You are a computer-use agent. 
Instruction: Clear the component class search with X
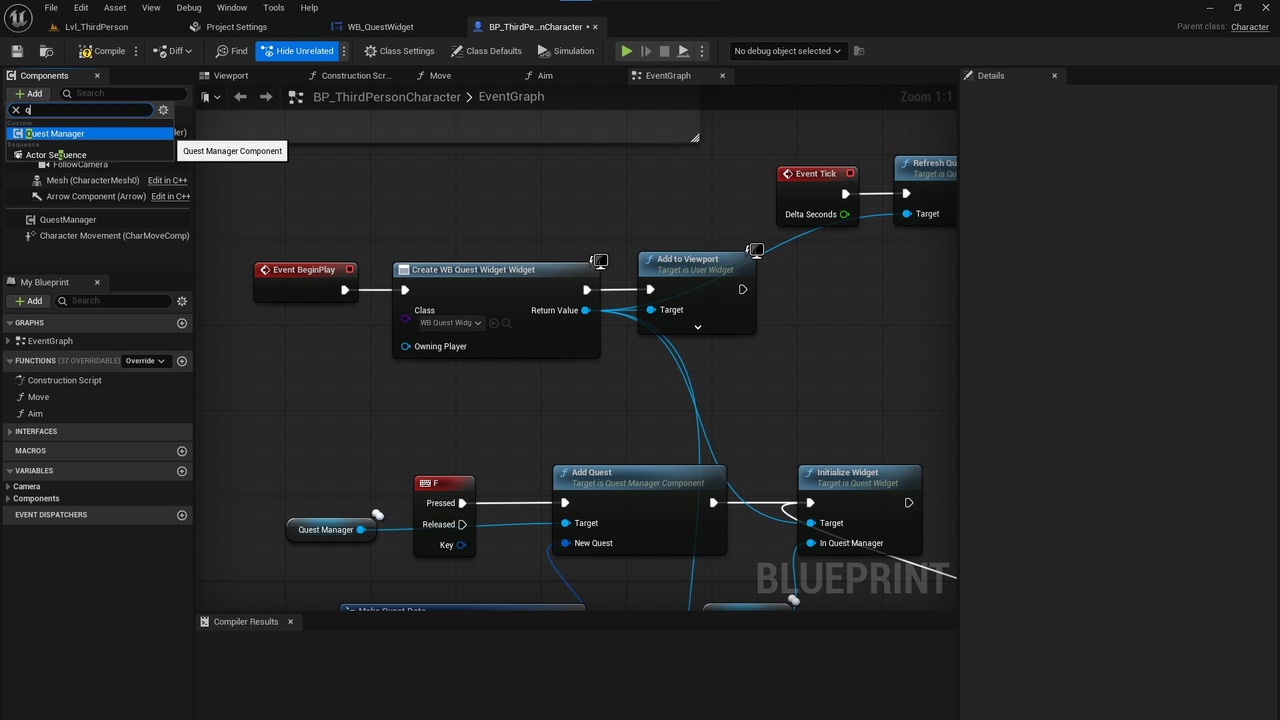point(15,110)
